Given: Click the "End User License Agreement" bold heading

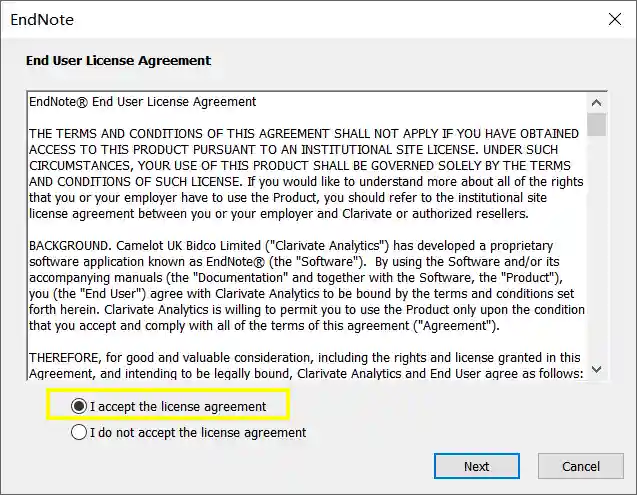Looking at the screenshot, I should (118, 60).
